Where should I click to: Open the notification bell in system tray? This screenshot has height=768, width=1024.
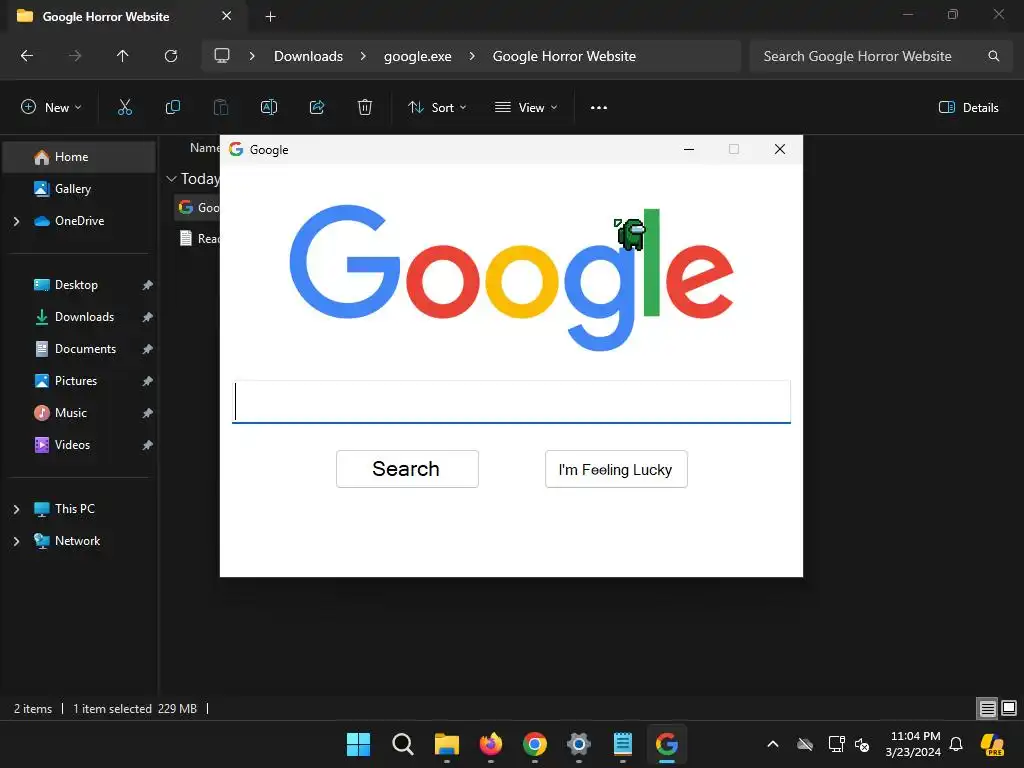tap(956, 744)
